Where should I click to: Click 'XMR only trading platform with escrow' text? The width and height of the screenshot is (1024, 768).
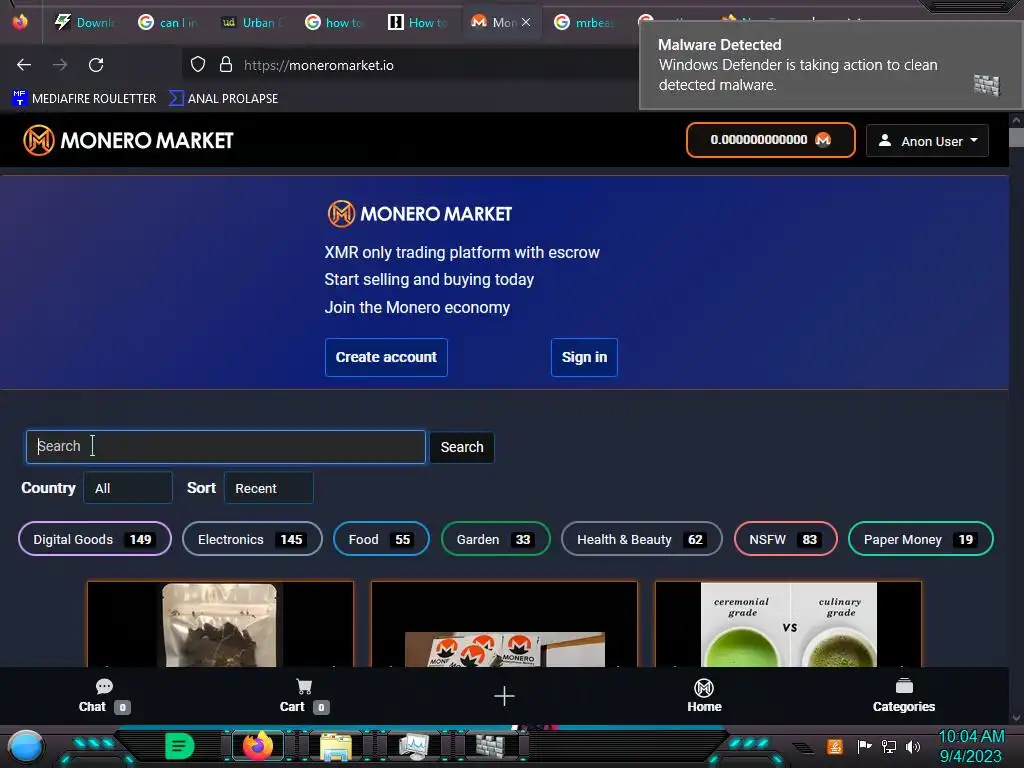click(462, 252)
